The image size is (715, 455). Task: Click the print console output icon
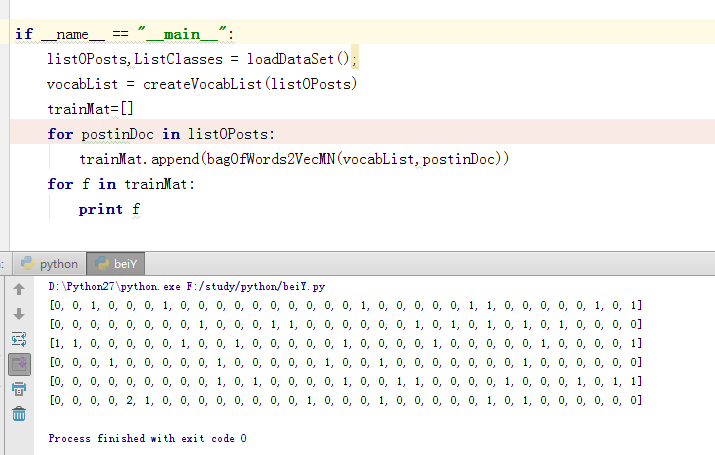pyautogui.click(x=19, y=389)
